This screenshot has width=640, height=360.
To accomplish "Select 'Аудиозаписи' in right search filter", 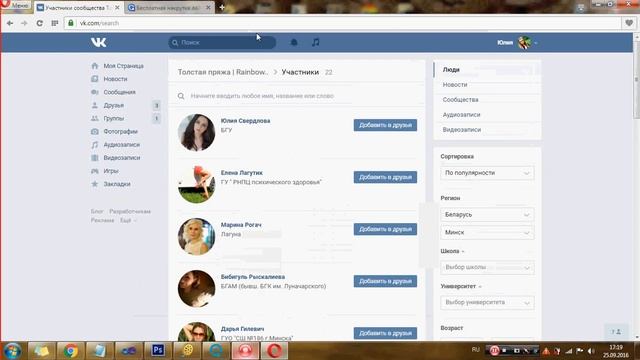I will (x=487, y=115).
